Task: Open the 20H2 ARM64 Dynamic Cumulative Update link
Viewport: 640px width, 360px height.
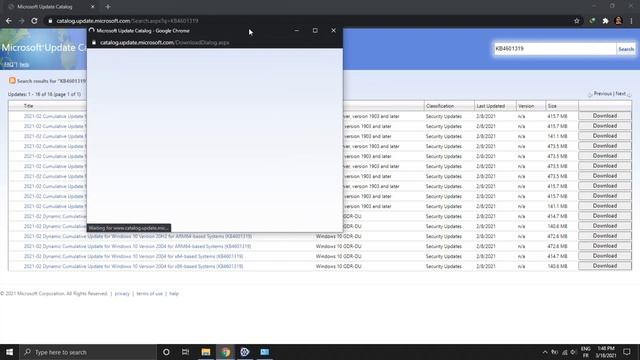Action: tap(138, 236)
